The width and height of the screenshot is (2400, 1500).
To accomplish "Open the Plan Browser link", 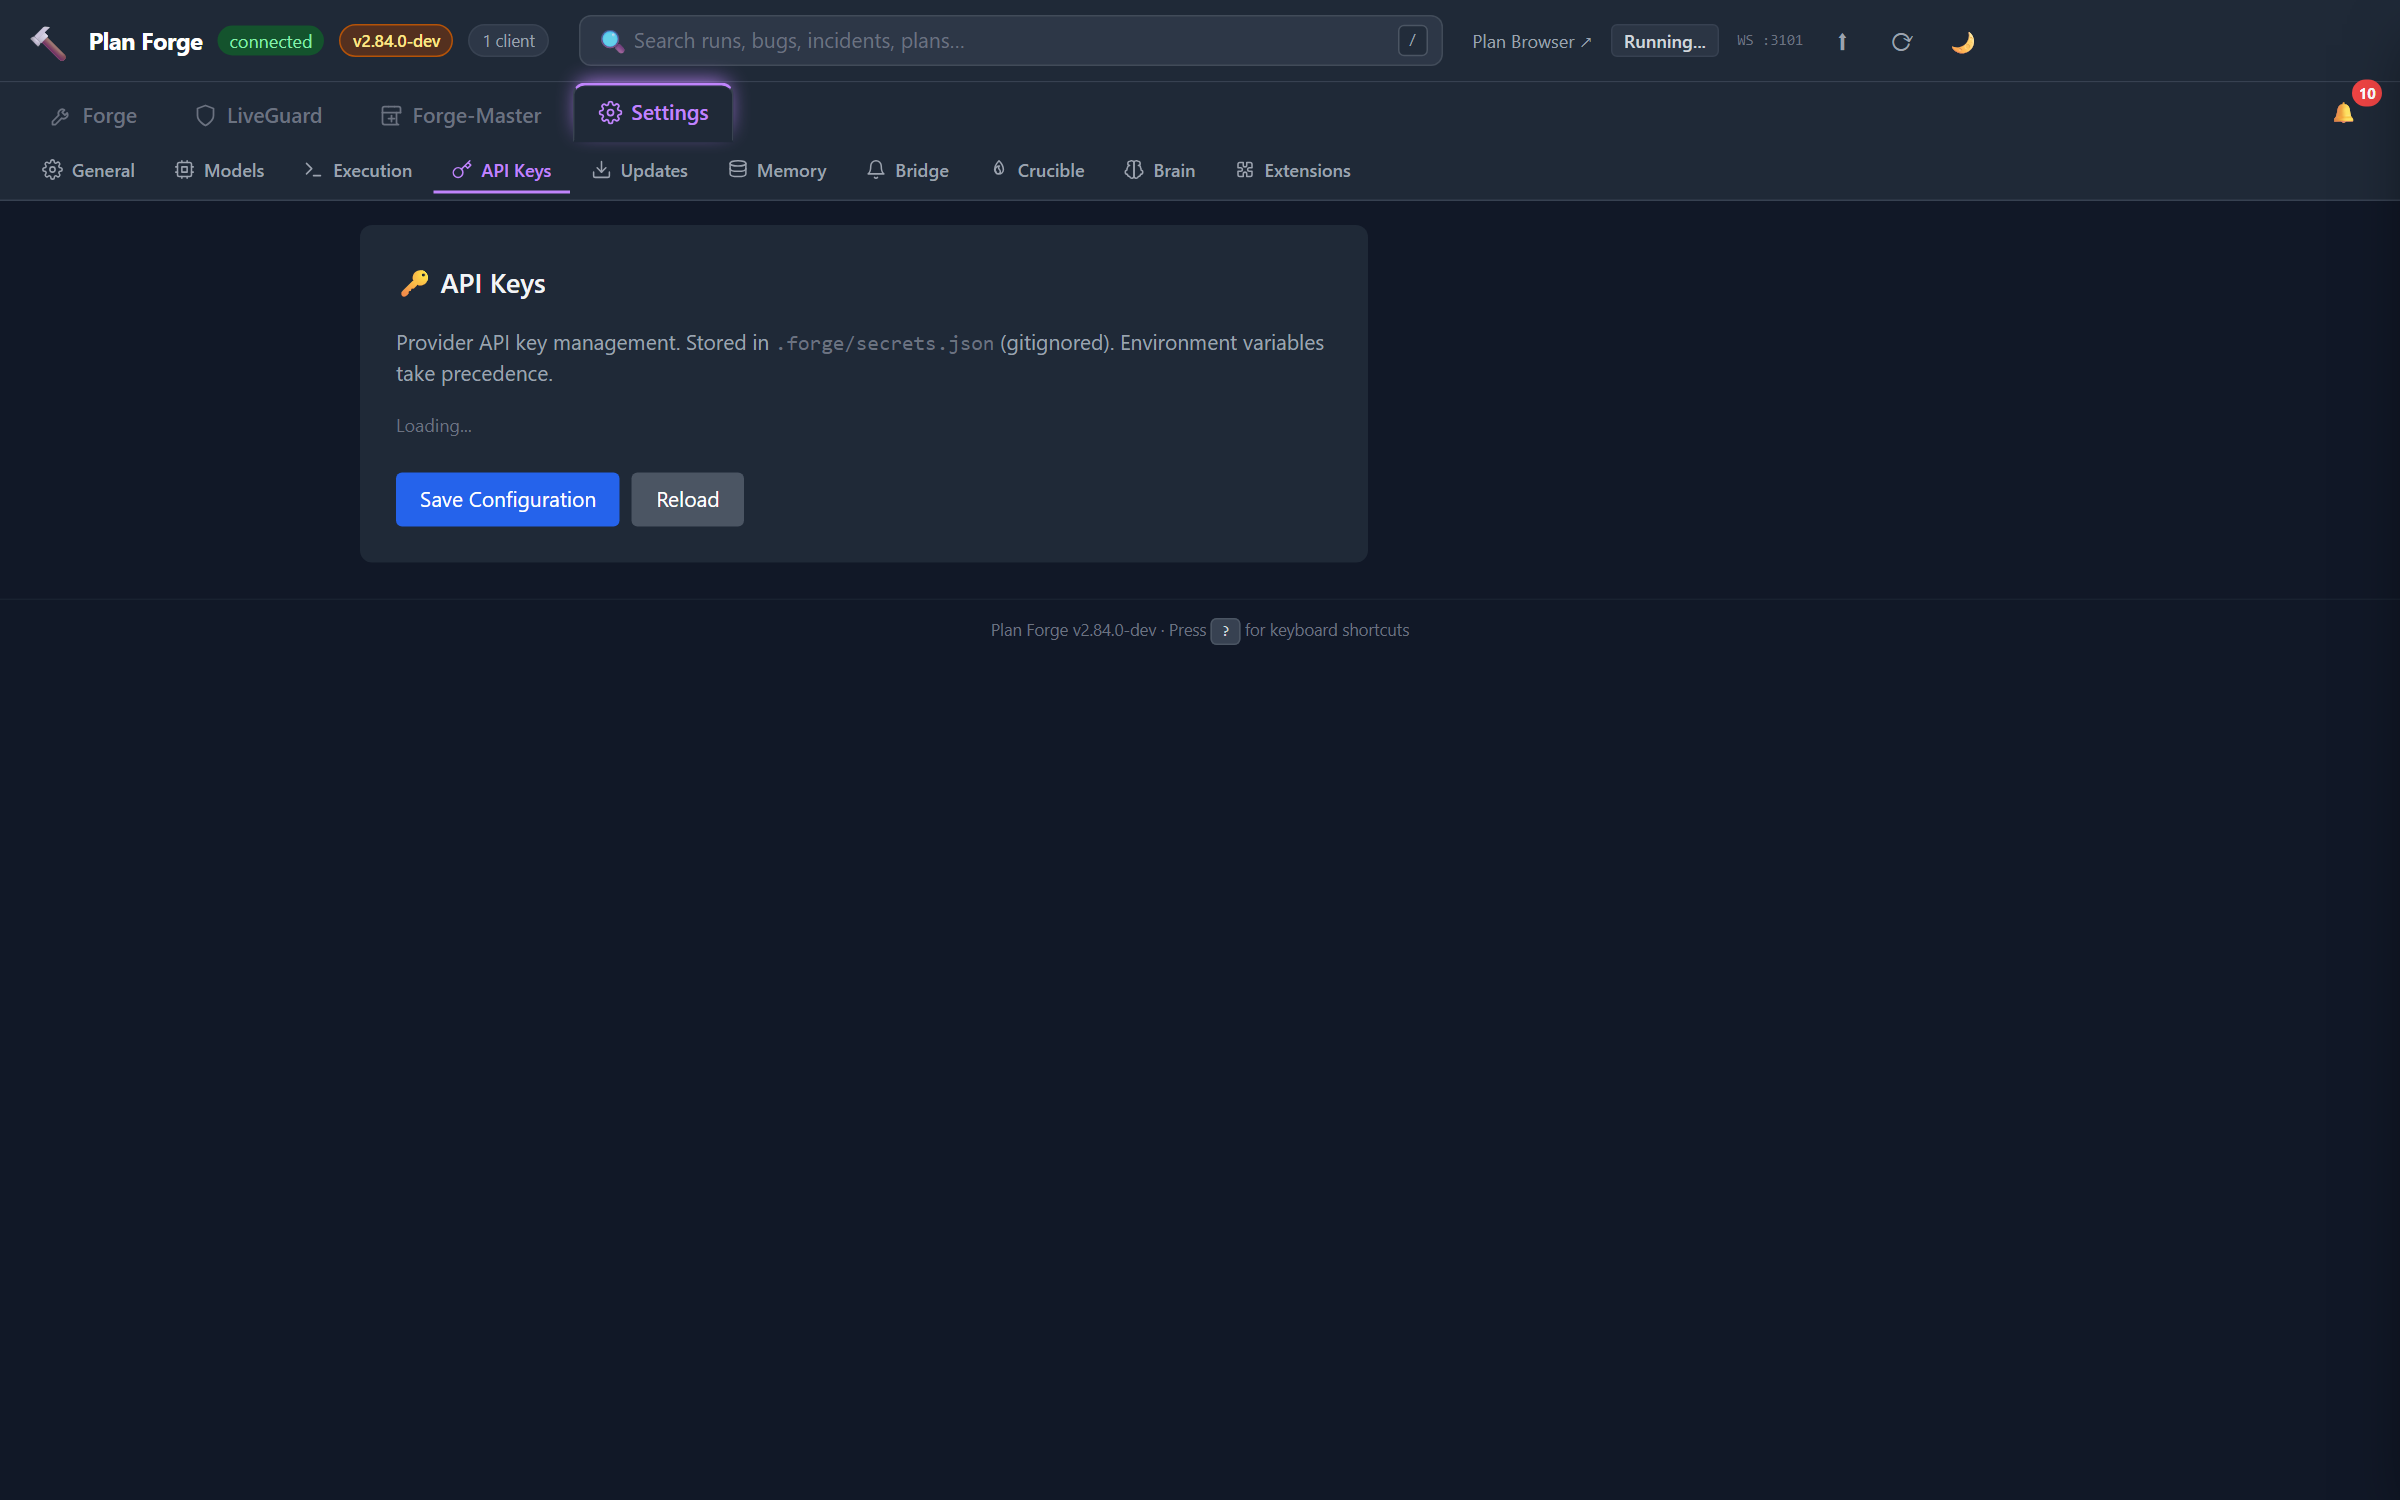I will 1531,42.
